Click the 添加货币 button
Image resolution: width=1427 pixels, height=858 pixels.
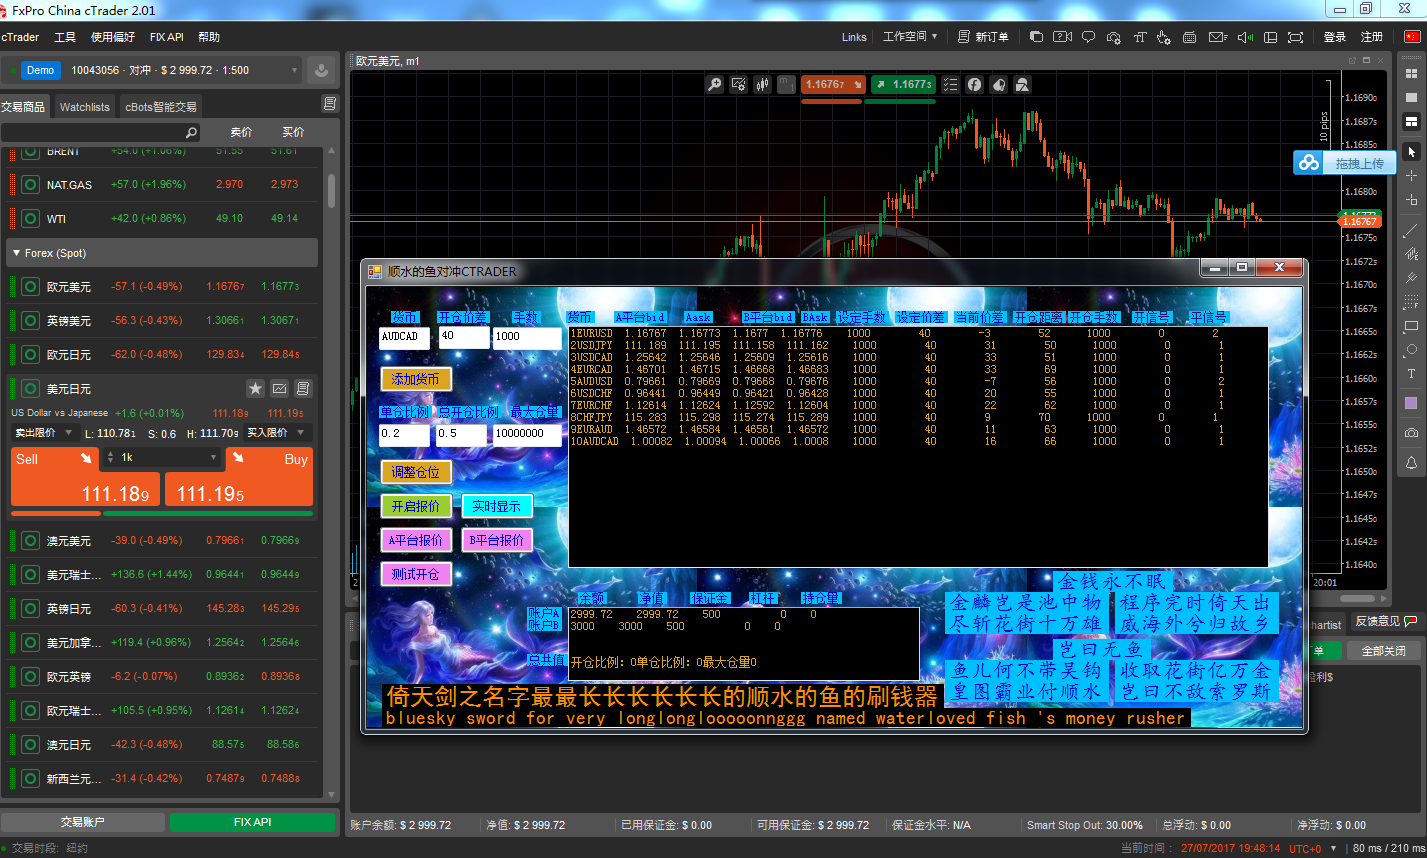pyautogui.click(x=416, y=379)
